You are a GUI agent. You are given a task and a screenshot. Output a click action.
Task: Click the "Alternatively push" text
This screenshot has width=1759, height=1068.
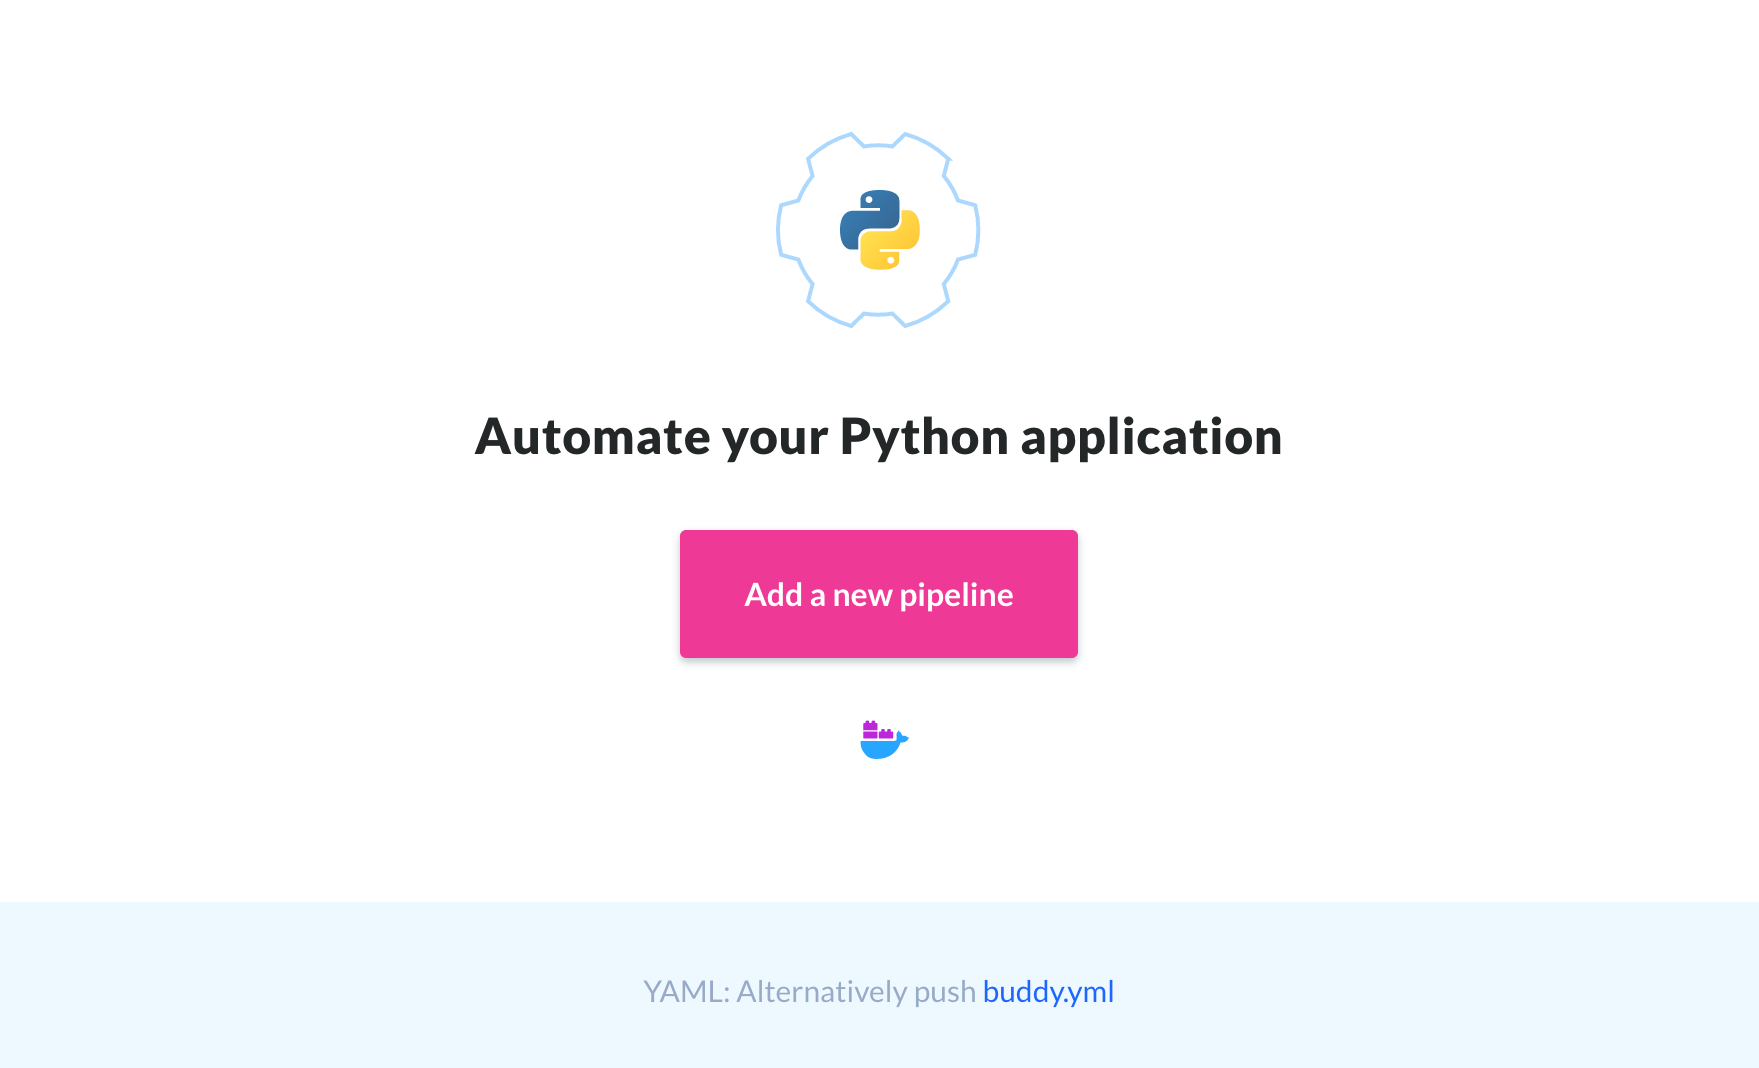click(856, 992)
